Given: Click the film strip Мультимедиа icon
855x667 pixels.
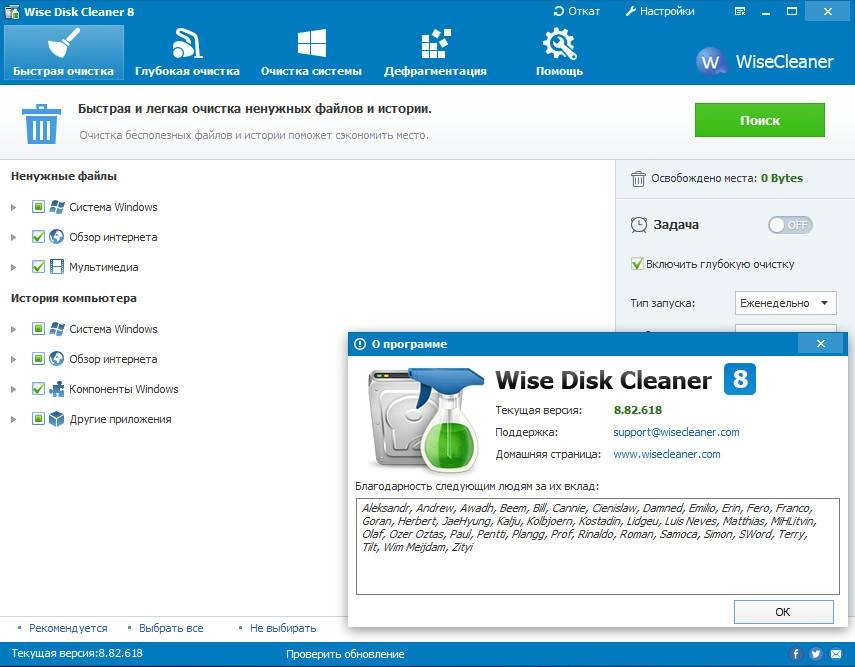Looking at the screenshot, I should click(x=57, y=267).
